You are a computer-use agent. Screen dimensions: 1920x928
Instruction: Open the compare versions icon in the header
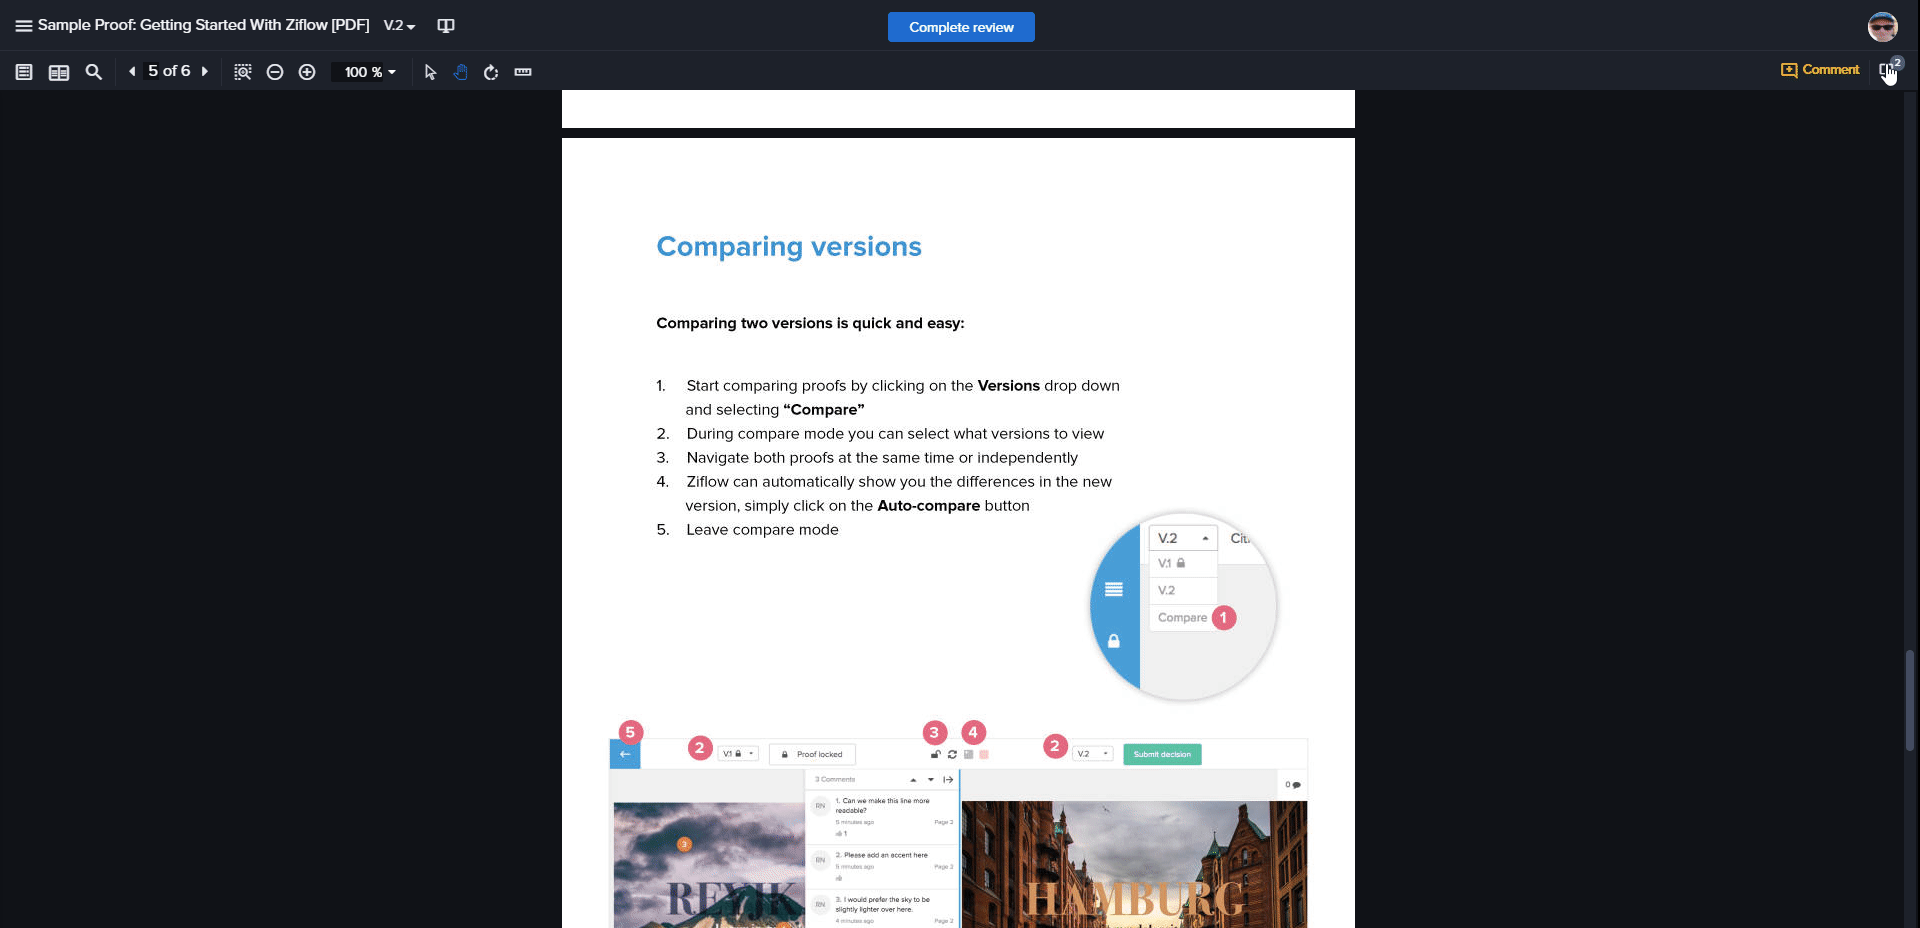coord(446,26)
